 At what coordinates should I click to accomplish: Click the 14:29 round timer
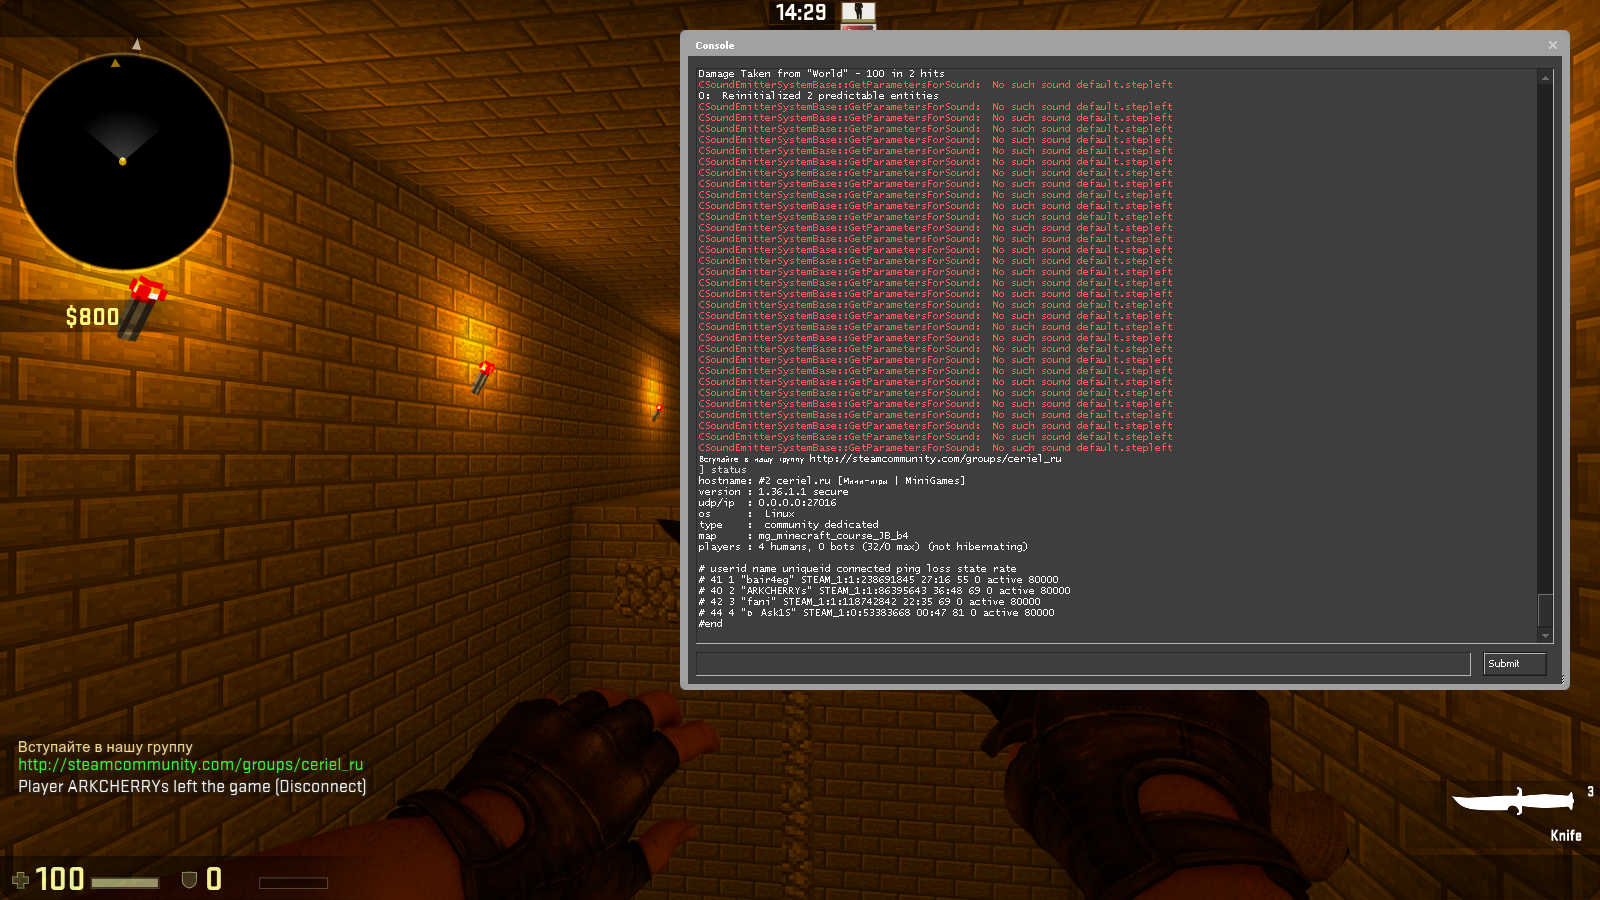point(801,13)
